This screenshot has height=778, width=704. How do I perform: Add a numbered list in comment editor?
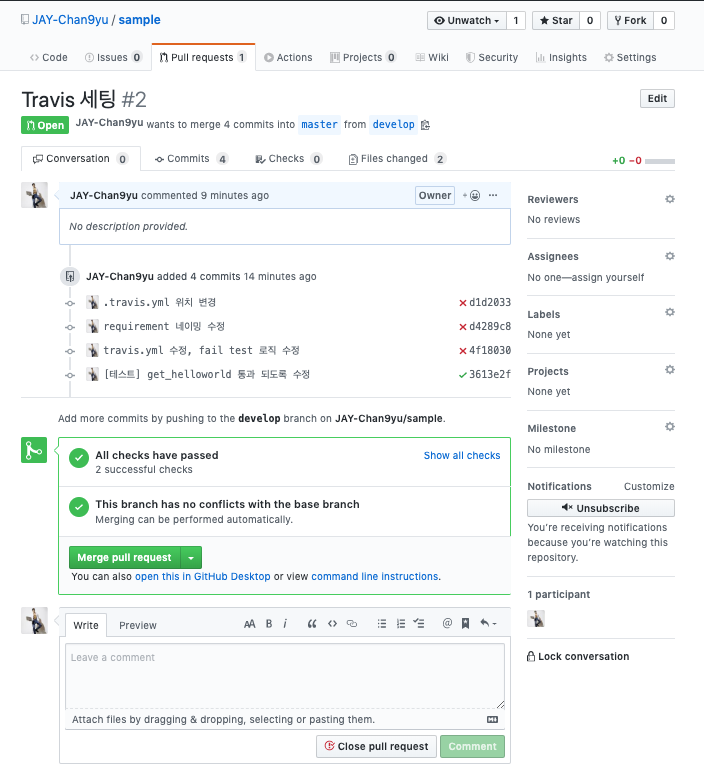click(401, 624)
